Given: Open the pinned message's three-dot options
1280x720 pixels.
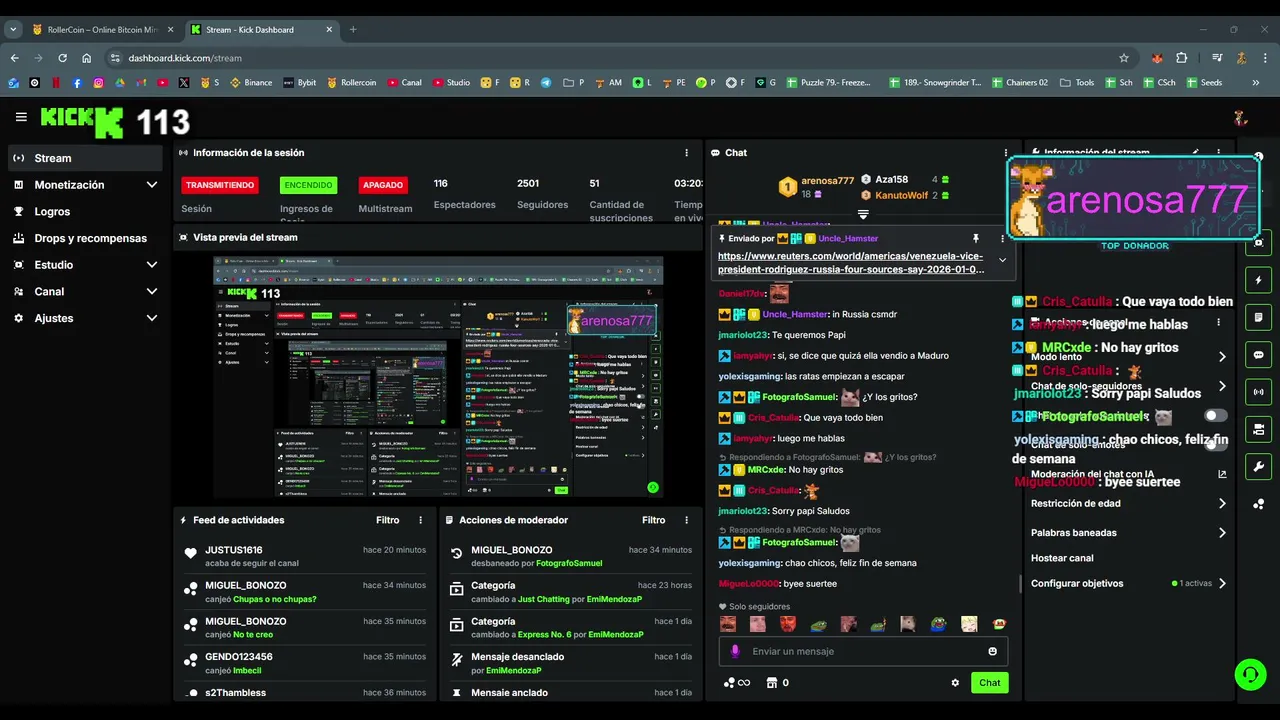Looking at the screenshot, I should 1002,239.
